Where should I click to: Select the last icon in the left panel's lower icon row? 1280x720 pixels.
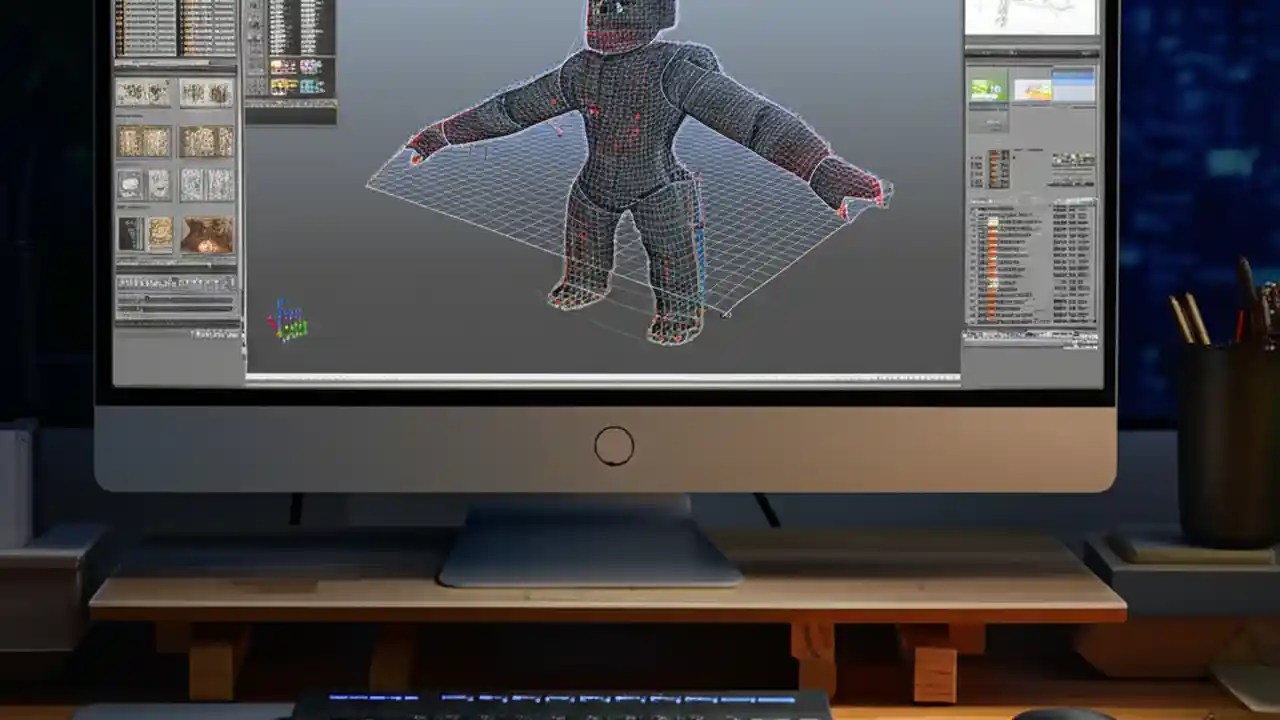click(230, 281)
